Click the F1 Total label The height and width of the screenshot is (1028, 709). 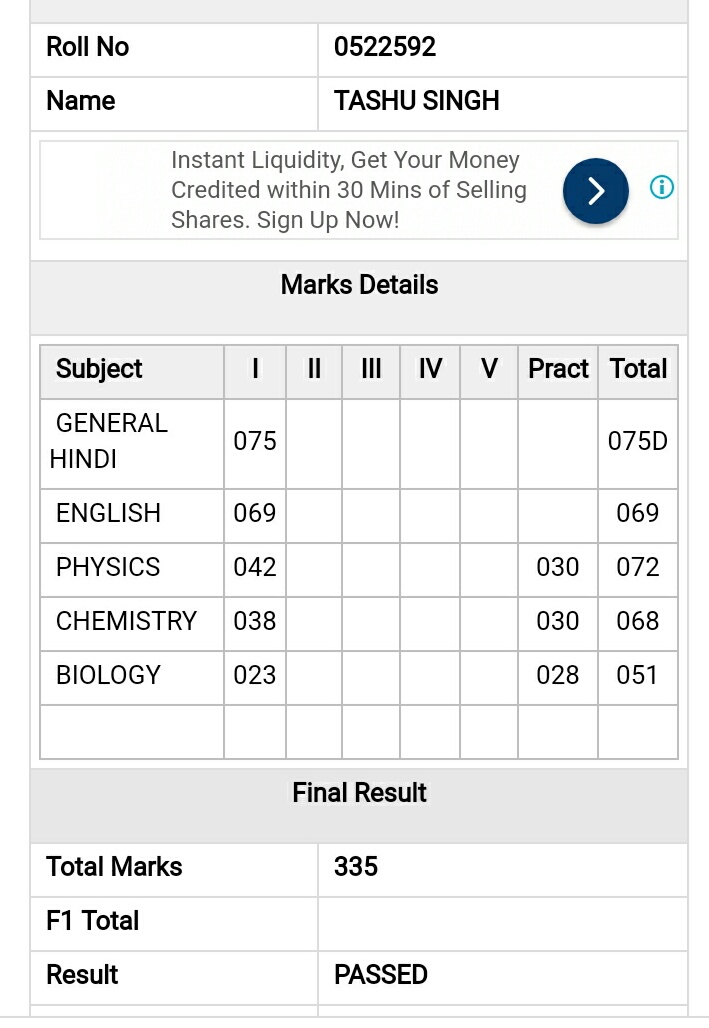tap(92, 921)
